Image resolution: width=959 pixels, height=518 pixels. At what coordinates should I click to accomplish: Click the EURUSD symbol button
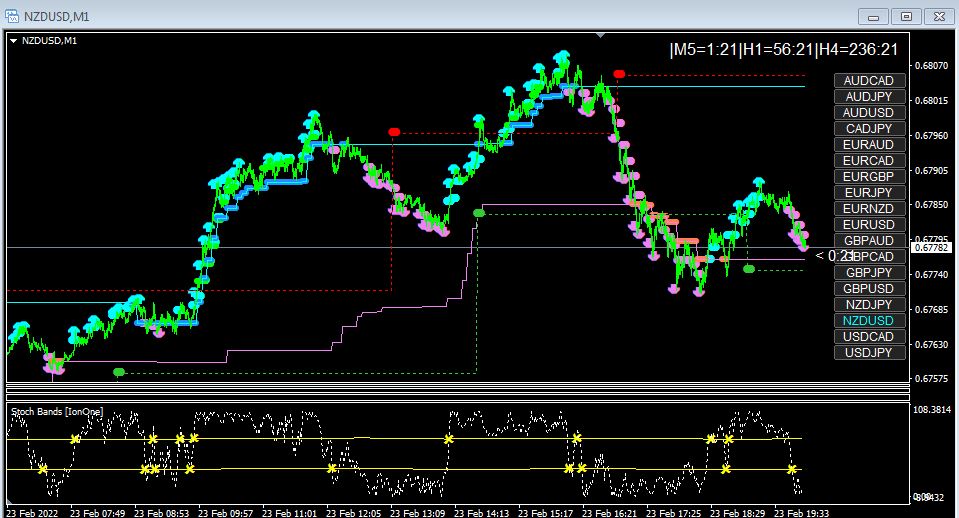[869, 224]
